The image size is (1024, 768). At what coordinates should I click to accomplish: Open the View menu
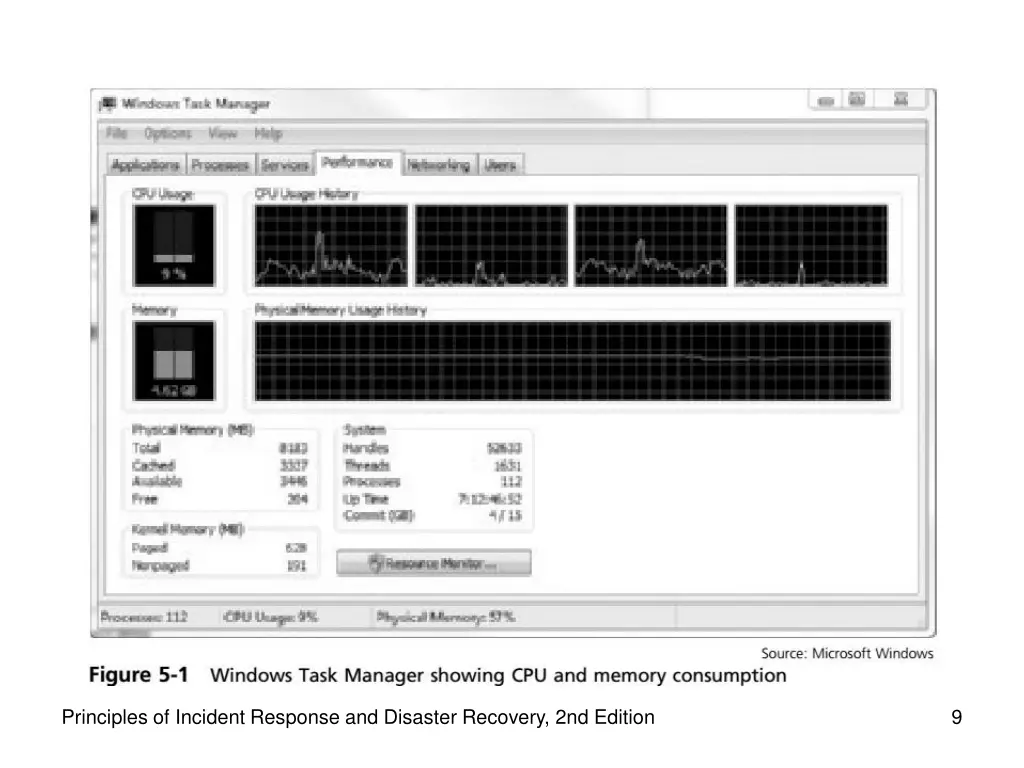point(223,133)
